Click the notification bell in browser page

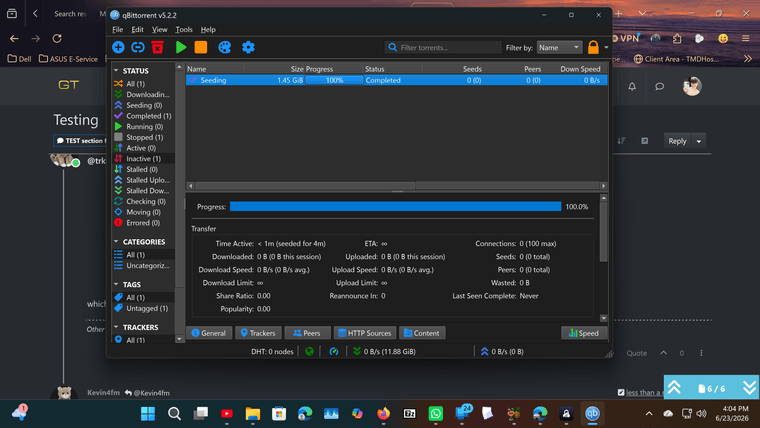pyautogui.click(x=632, y=86)
